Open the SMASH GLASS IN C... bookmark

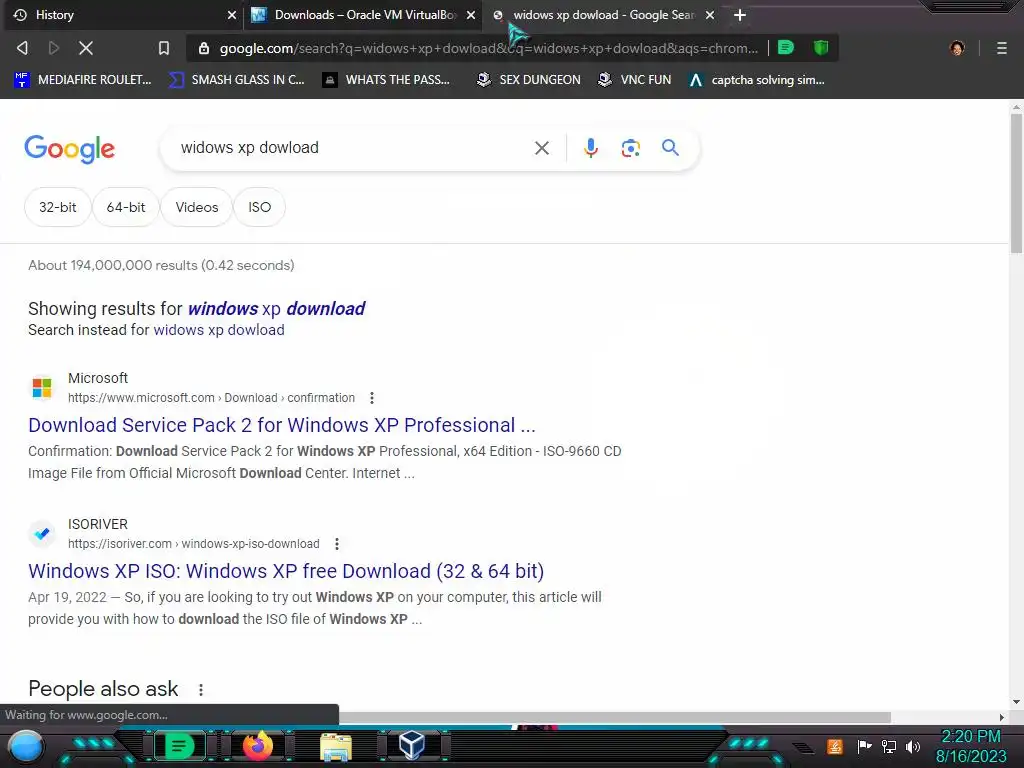coord(236,80)
